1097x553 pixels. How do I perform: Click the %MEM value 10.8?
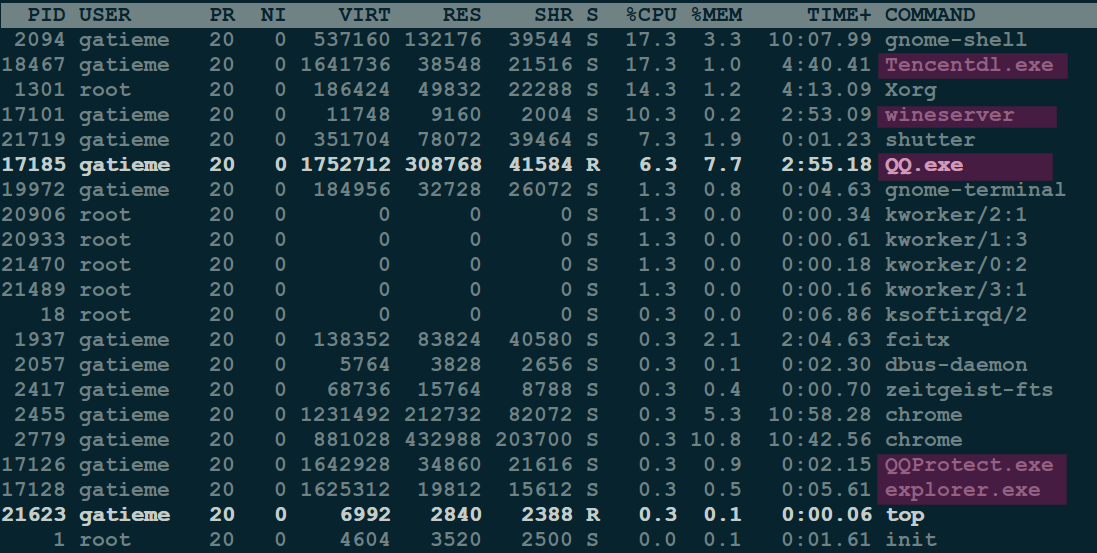tap(716, 440)
